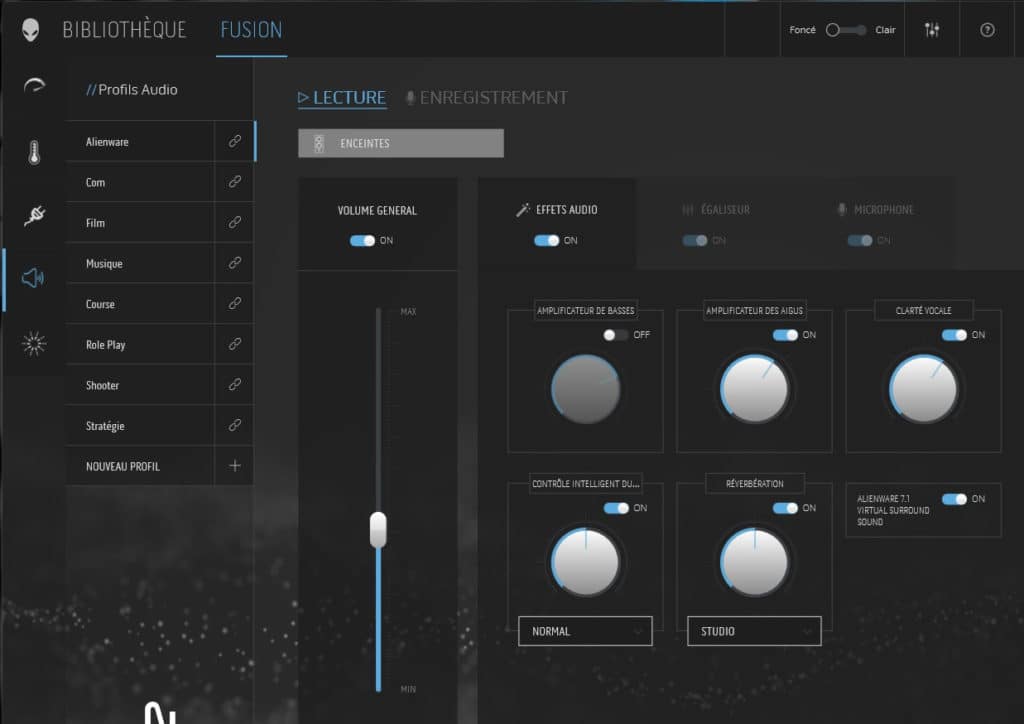Click the Réverbération knob
The height and width of the screenshot is (724, 1024).
[754, 562]
